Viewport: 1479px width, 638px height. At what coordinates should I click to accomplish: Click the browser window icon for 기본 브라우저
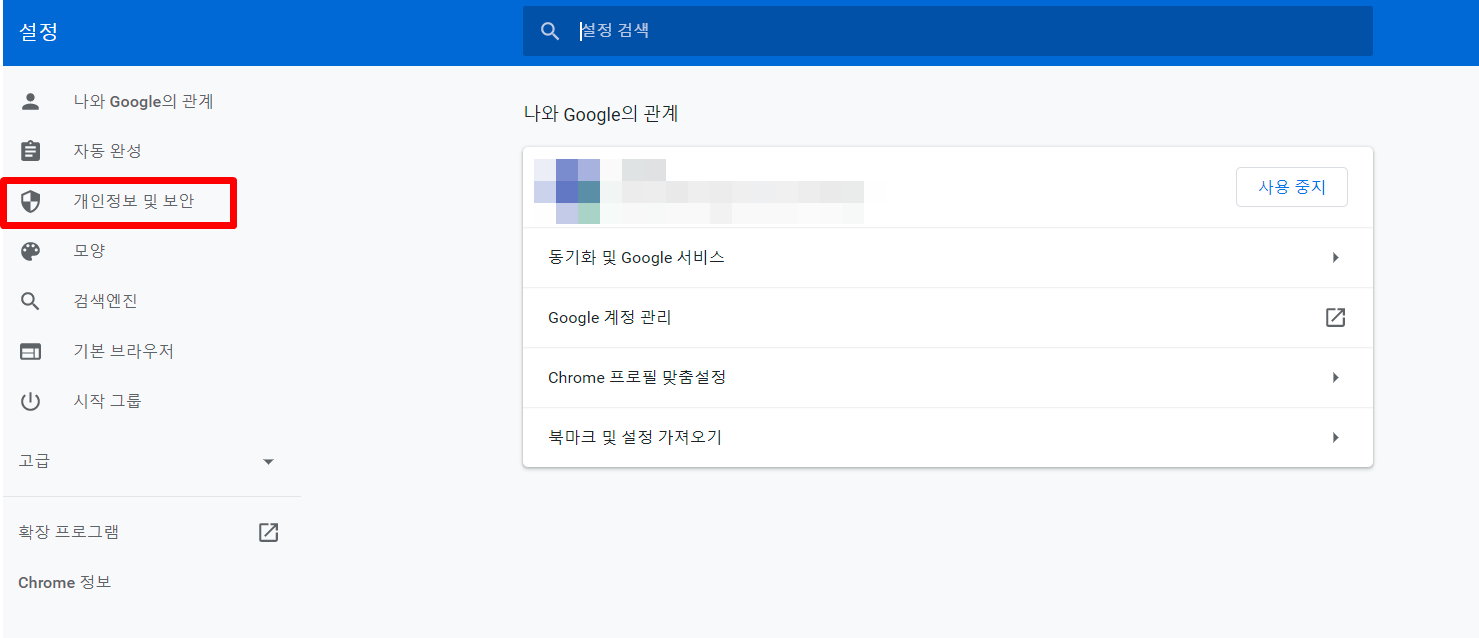pos(31,352)
